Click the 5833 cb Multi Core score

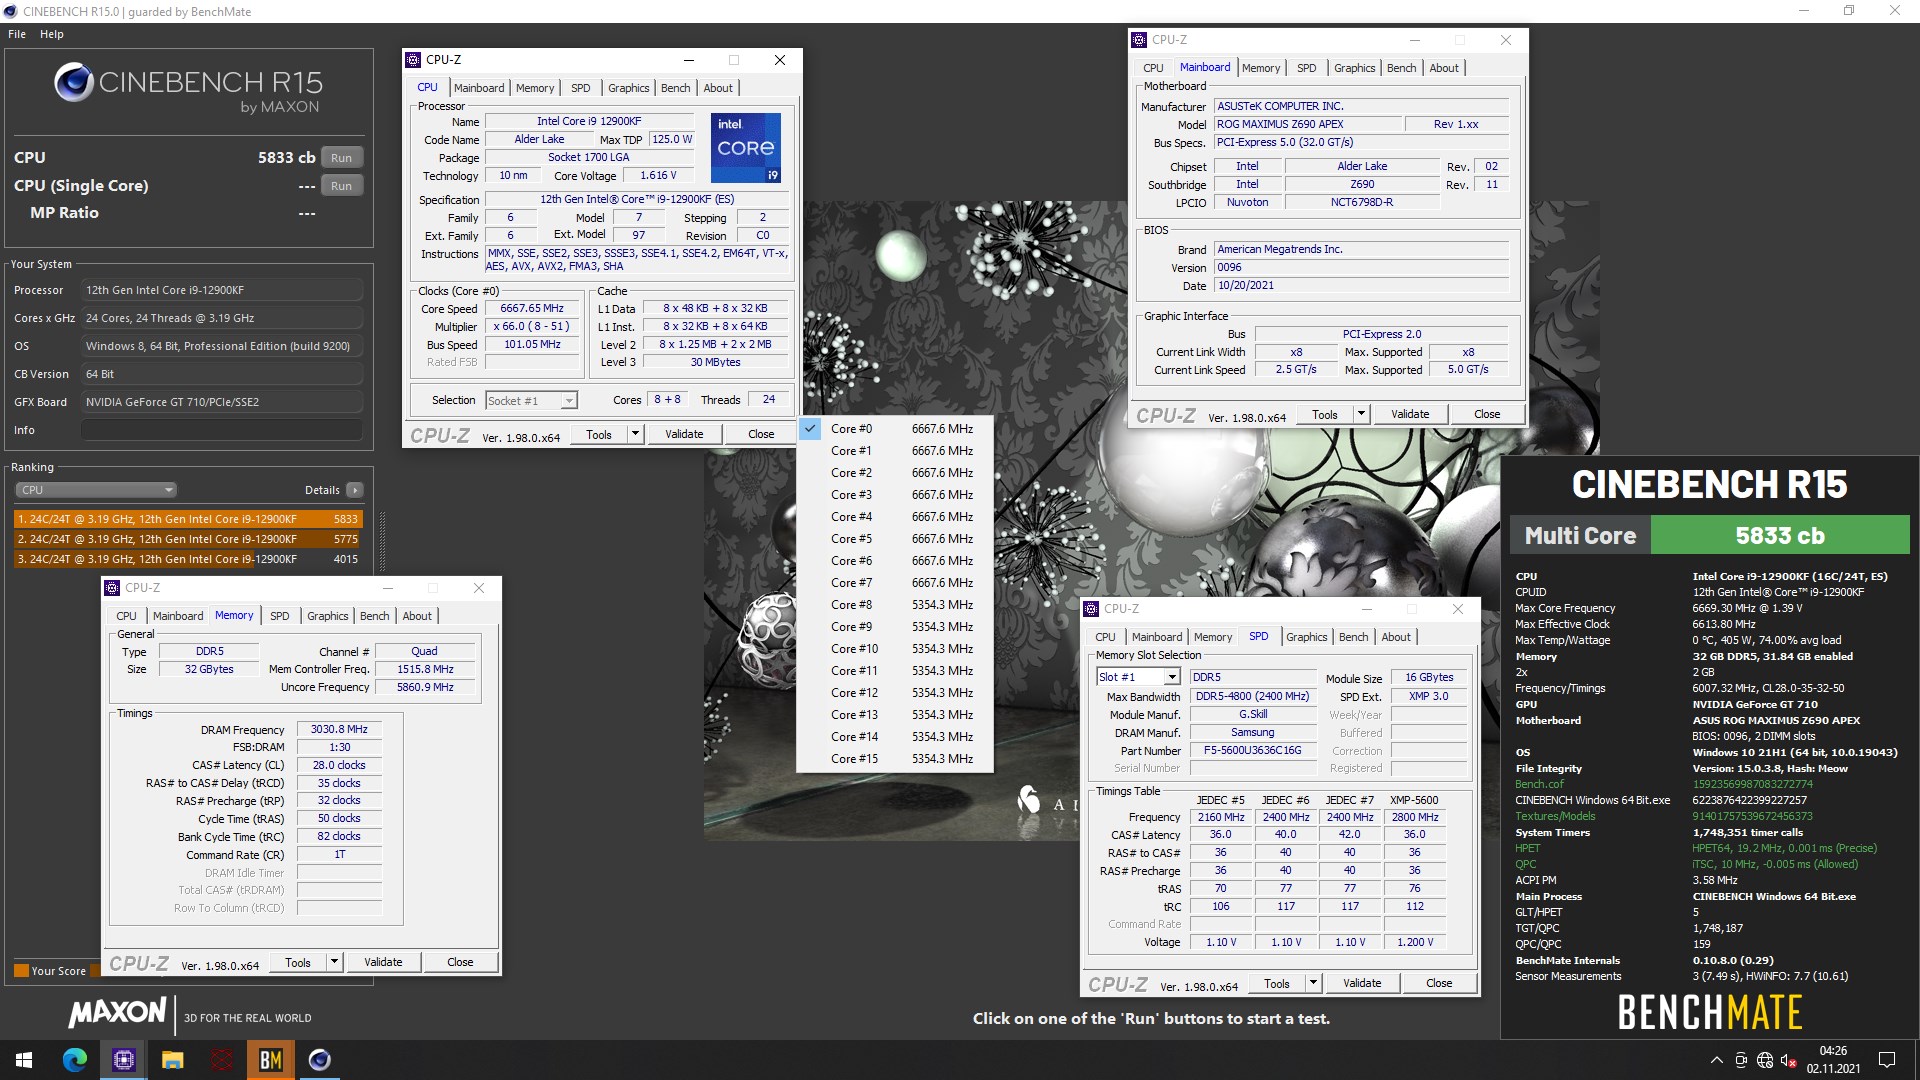[x=1779, y=535]
